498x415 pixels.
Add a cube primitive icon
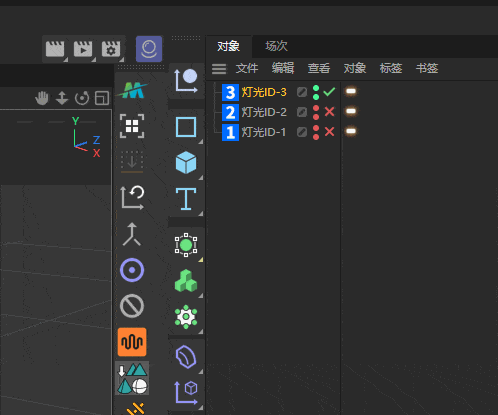tap(186, 162)
